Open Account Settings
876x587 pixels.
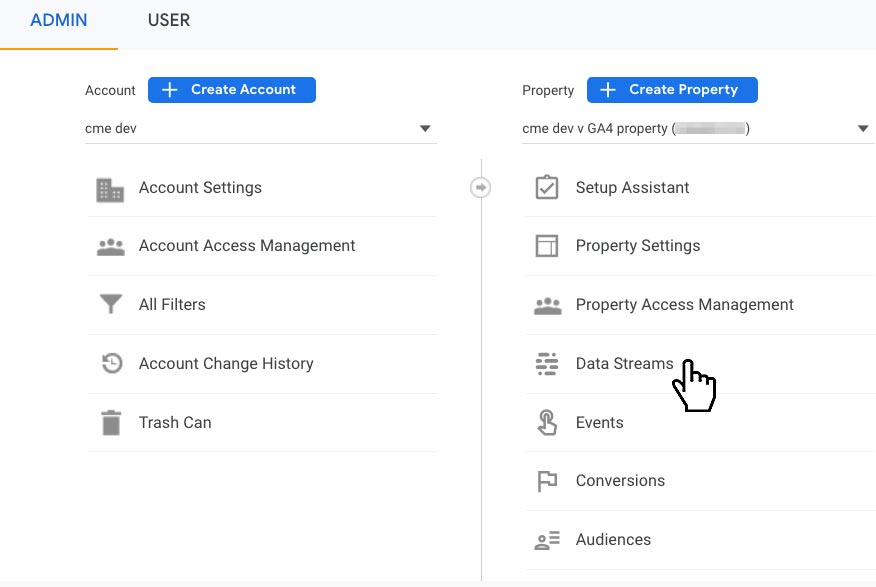point(263,188)
